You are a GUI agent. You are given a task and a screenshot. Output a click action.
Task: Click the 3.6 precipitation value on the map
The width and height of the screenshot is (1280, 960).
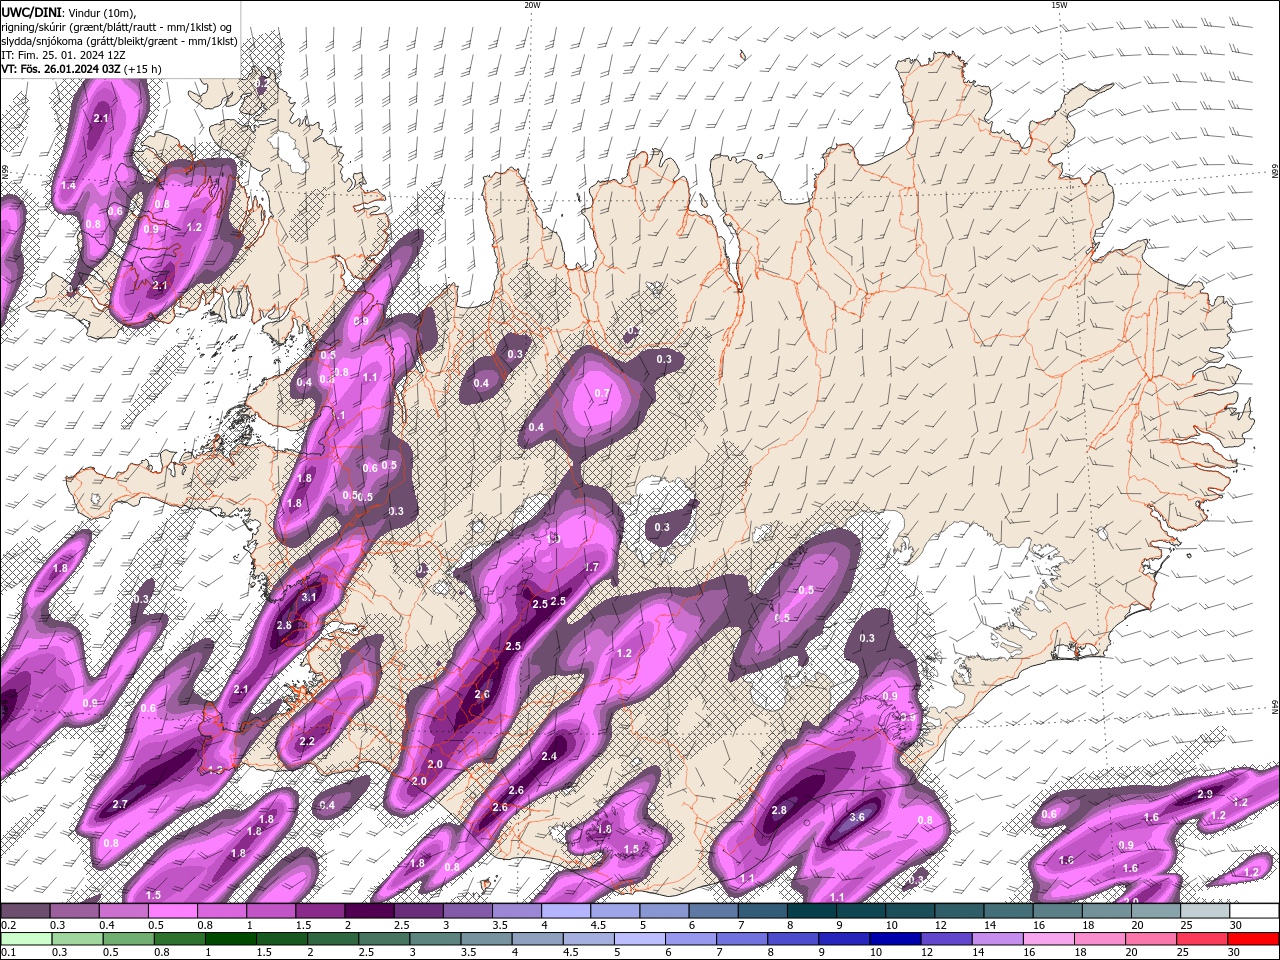(856, 817)
